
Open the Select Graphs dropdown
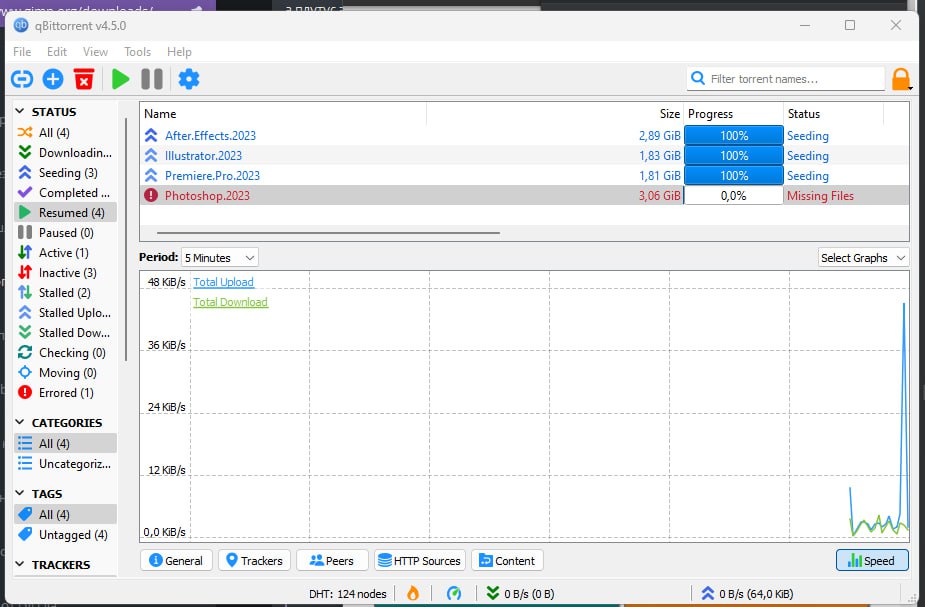[x=863, y=258]
